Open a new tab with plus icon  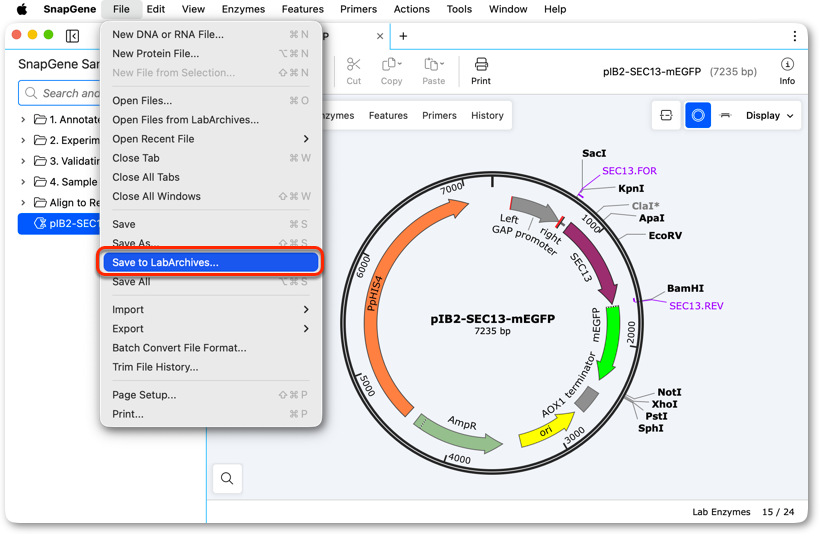(x=403, y=36)
